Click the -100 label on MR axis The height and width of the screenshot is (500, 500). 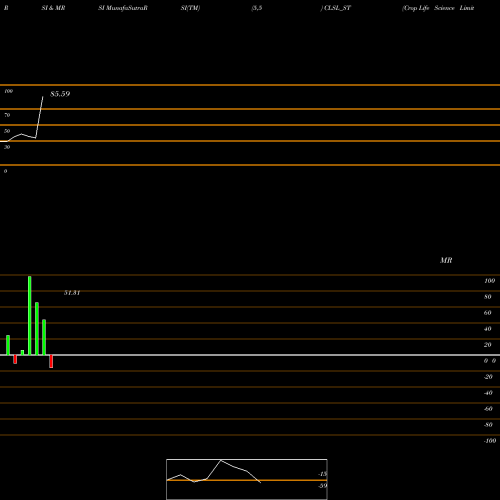tap(490, 441)
